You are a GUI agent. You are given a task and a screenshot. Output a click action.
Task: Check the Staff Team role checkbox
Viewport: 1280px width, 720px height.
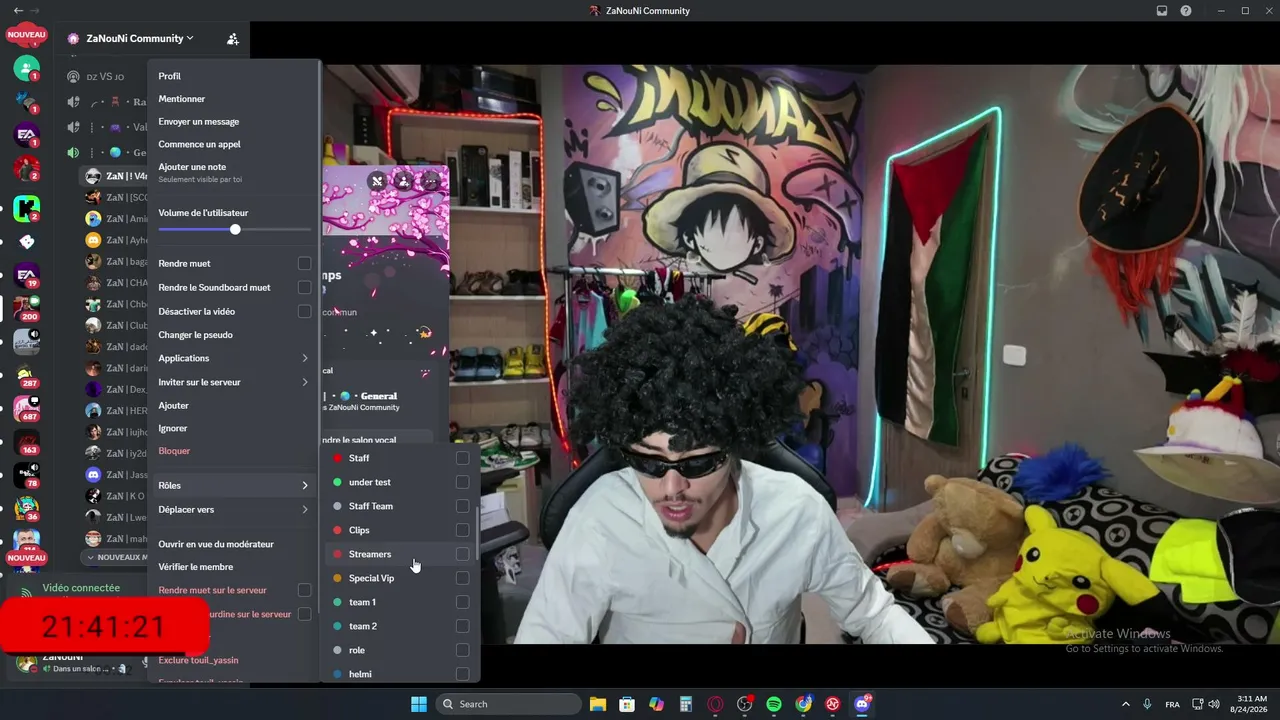pos(462,506)
